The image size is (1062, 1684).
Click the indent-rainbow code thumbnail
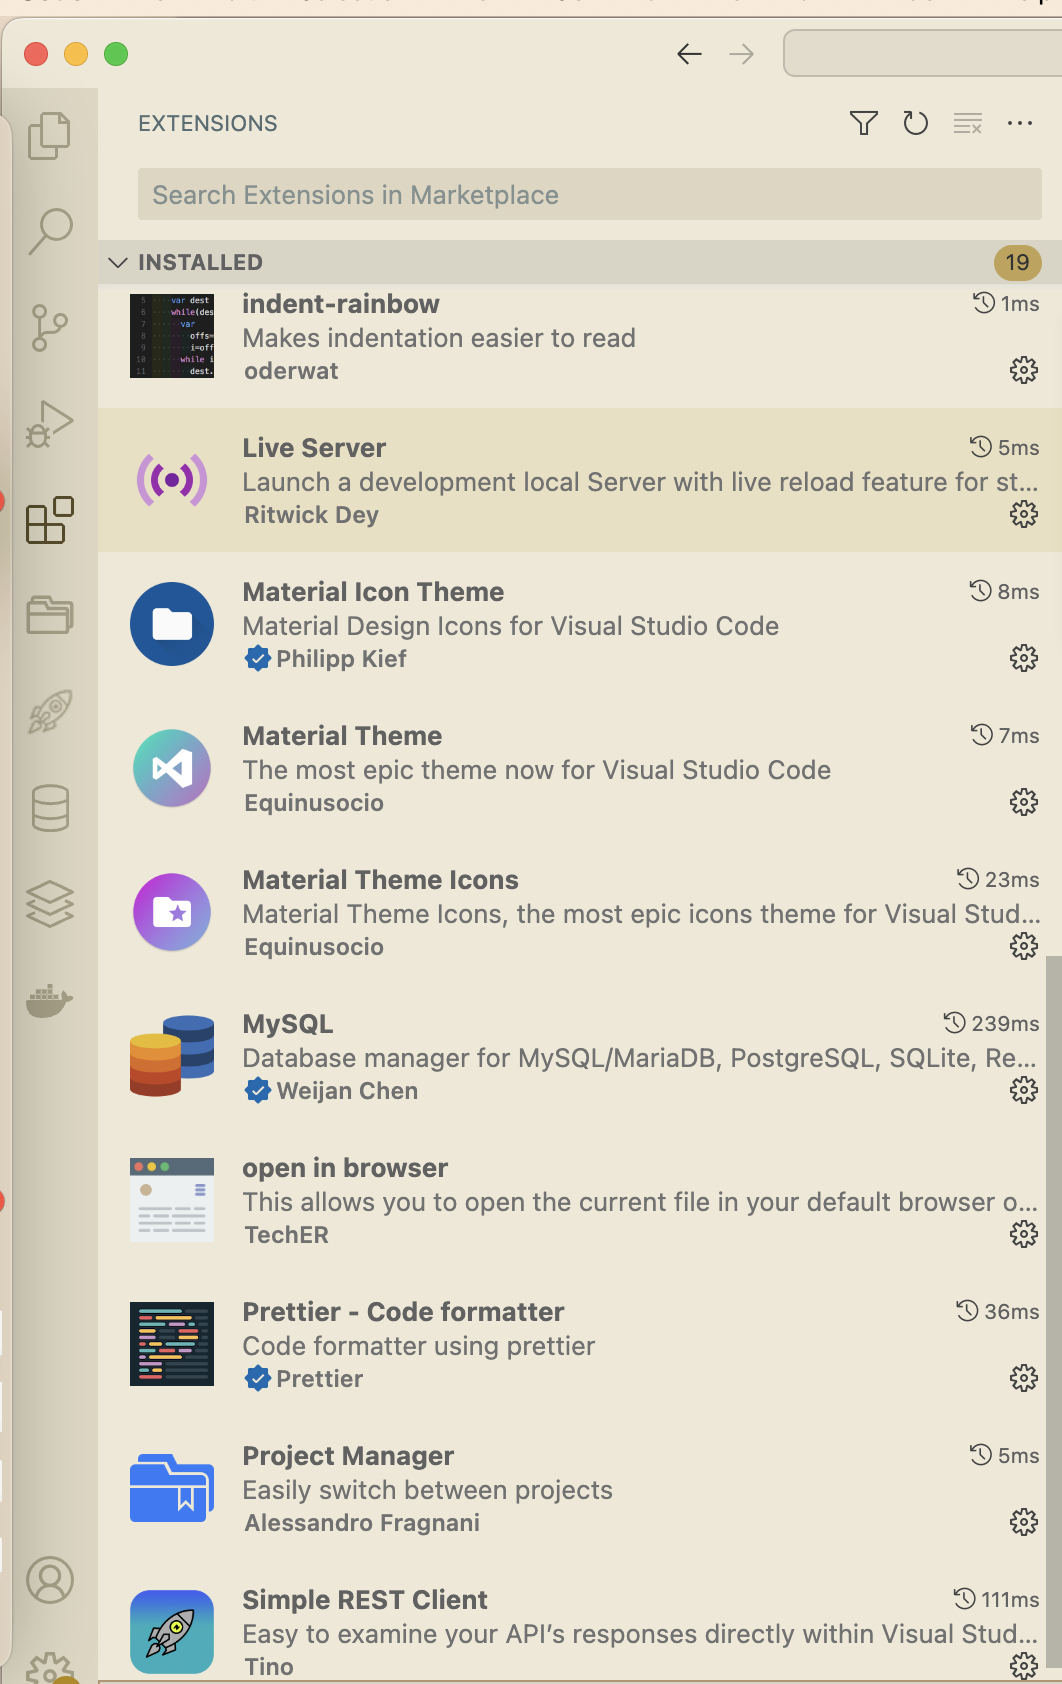click(x=172, y=336)
